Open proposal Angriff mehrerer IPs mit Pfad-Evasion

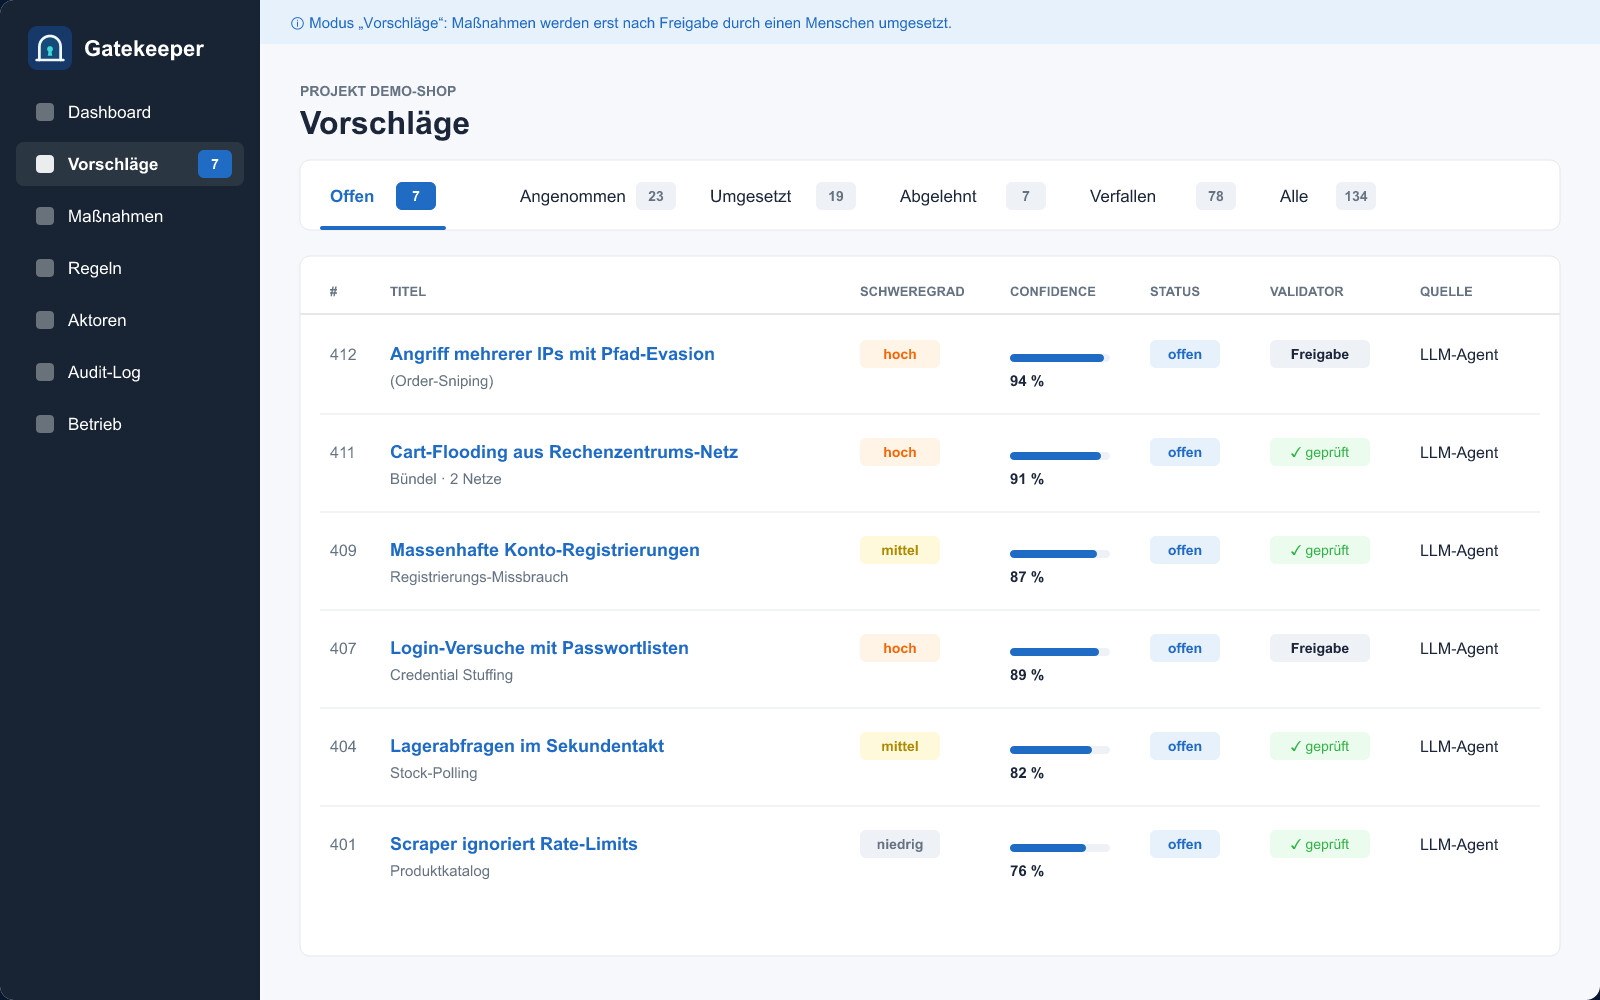click(x=552, y=354)
